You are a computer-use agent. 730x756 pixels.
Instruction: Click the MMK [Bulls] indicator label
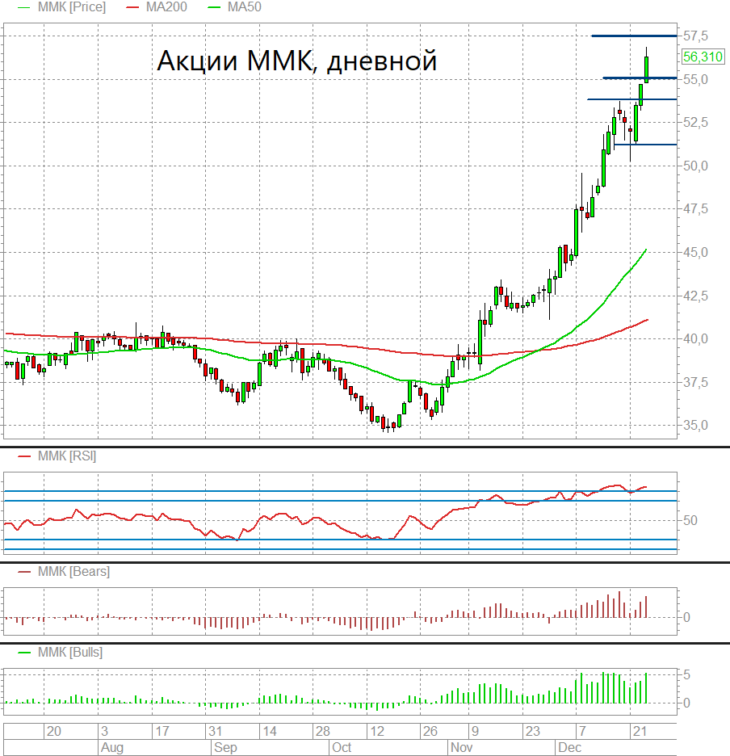point(70,652)
